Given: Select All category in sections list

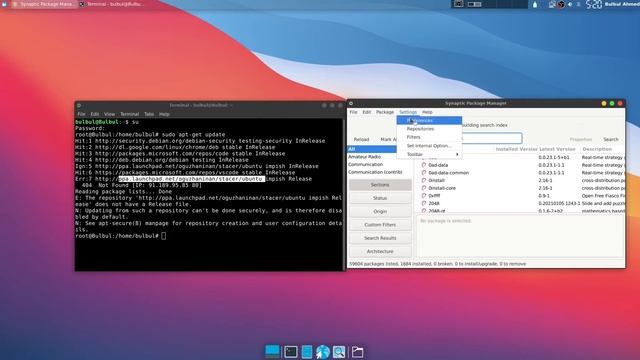Looking at the screenshot, I should pyautogui.click(x=372, y=149).
